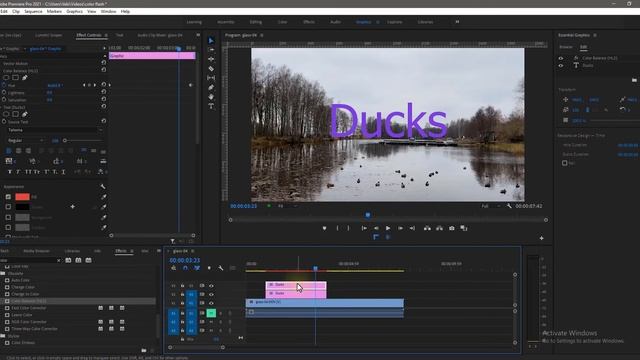
Task: Open Media Browser tab
Action: tap(36, 251)
